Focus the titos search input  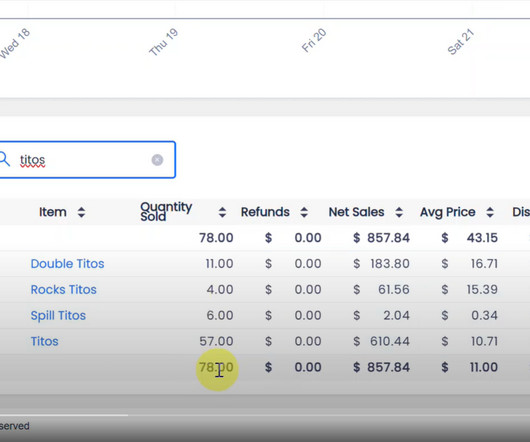coord(87,159)
